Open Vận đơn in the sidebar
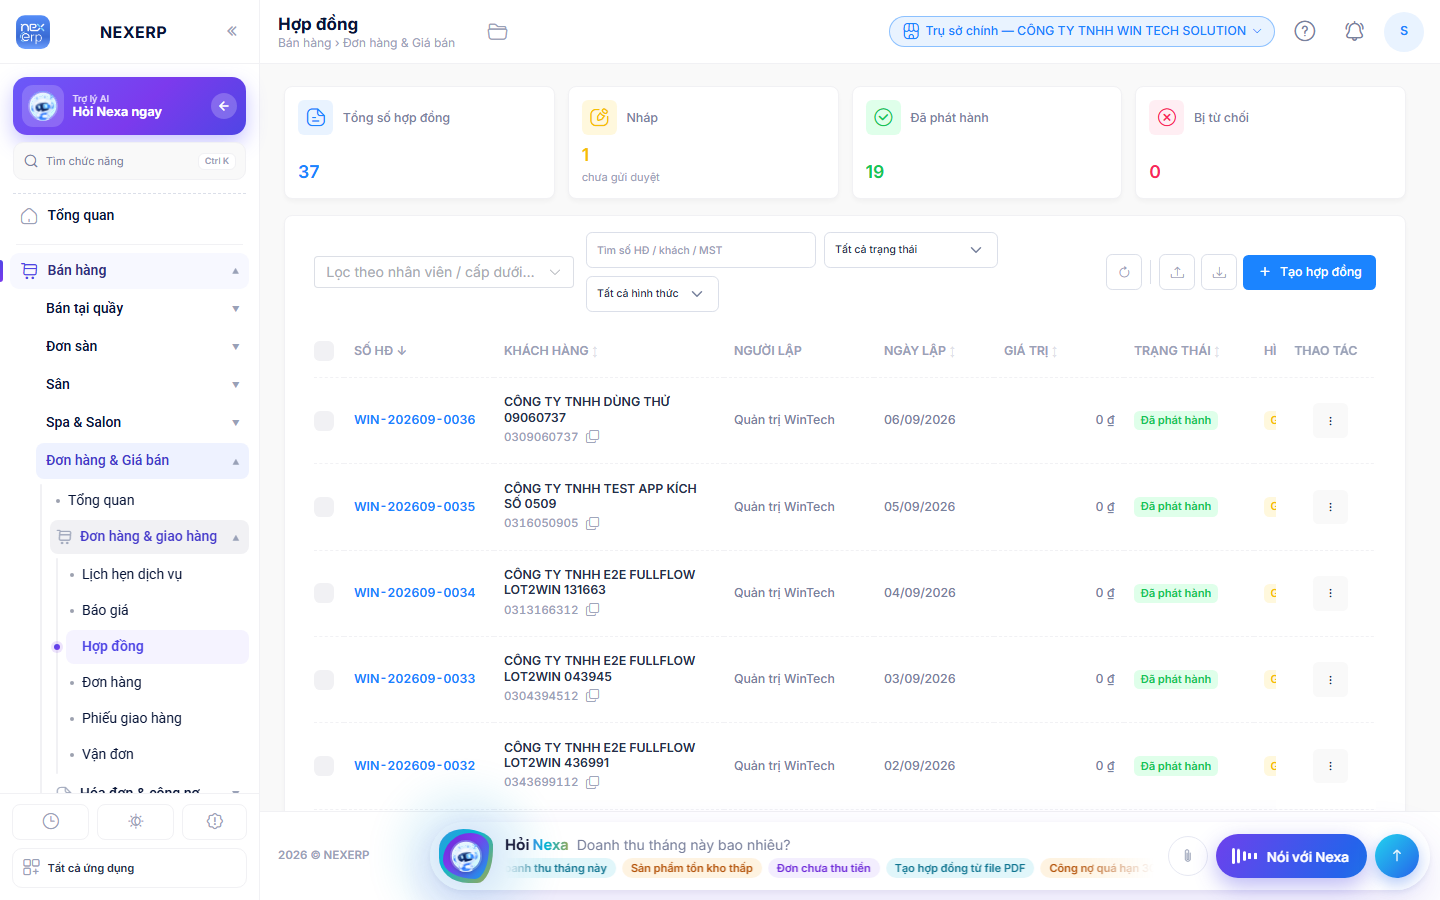1440x900 pixels. [157, 754]
